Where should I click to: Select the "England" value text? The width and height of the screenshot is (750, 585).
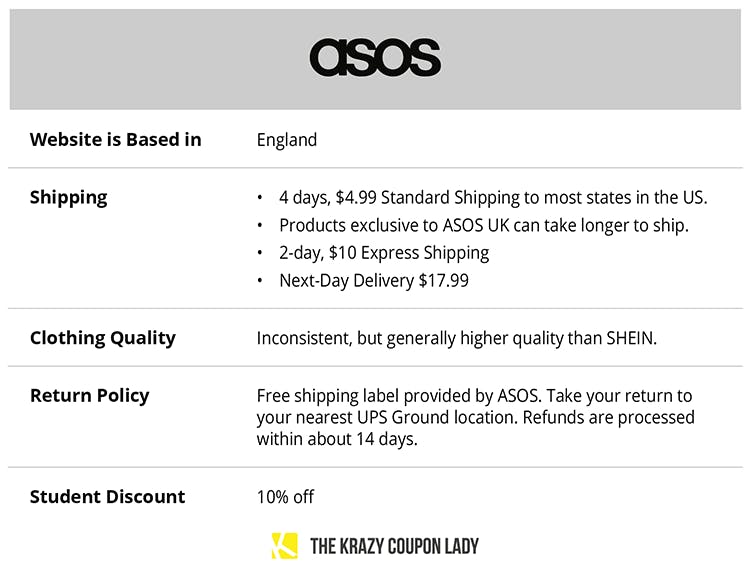coord(286,139)
